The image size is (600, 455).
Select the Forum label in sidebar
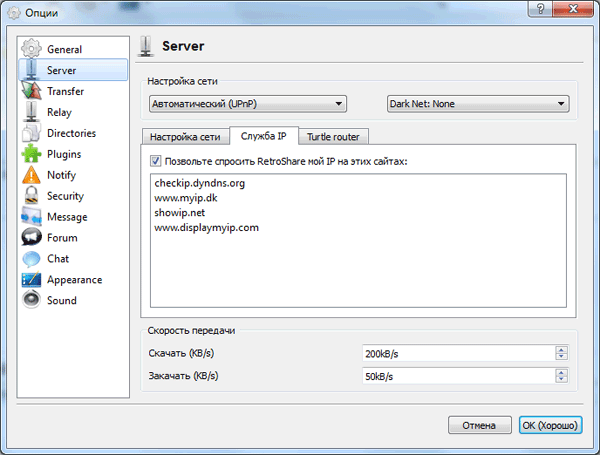tap(62, 238)
